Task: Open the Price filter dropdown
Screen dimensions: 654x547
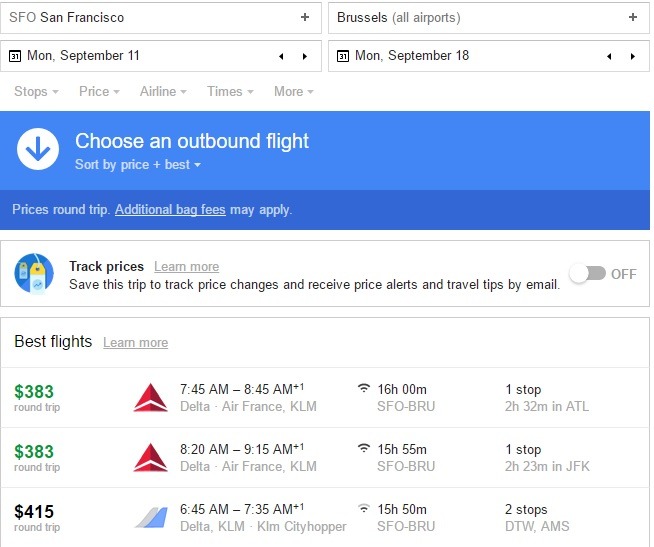Action: click(99, 91)
